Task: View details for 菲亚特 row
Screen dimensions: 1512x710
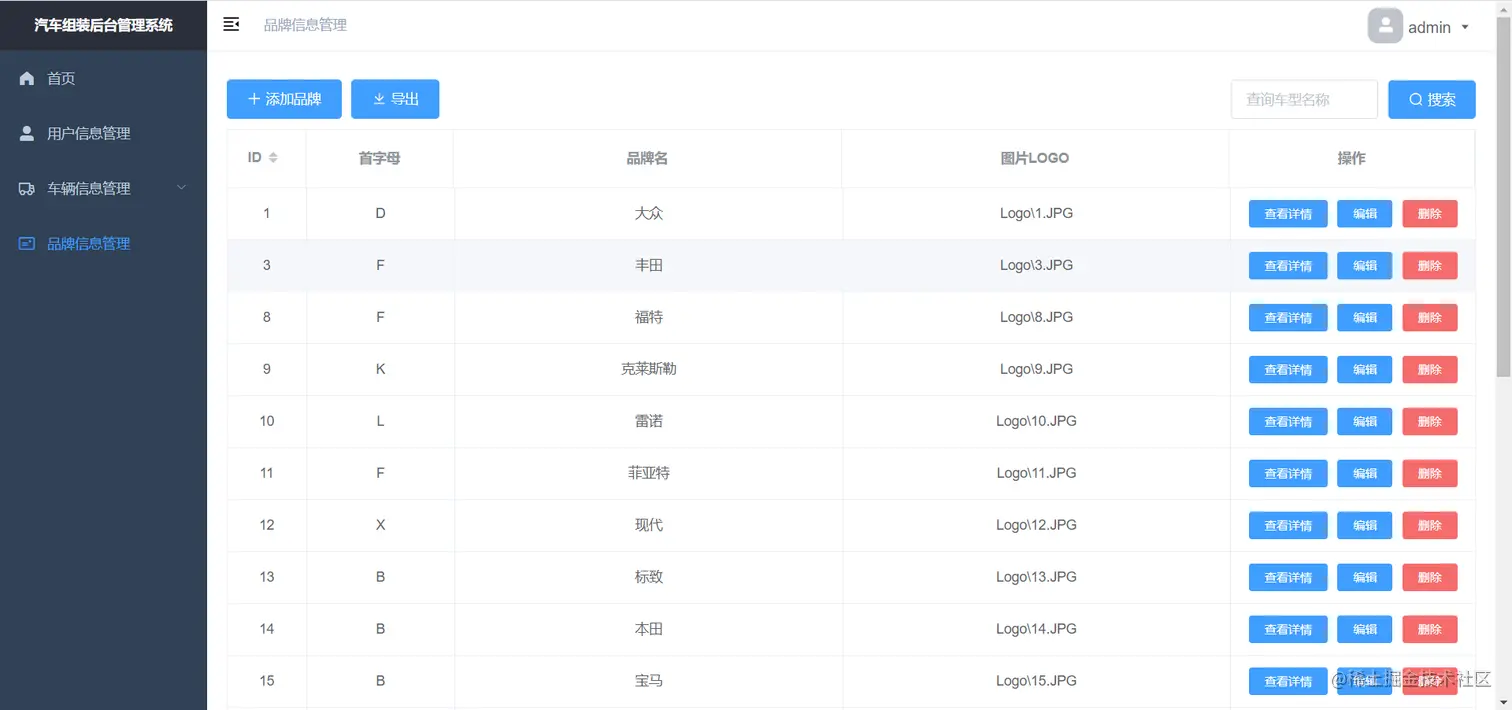Action: pyautogui.click(x=1288, y=474)
